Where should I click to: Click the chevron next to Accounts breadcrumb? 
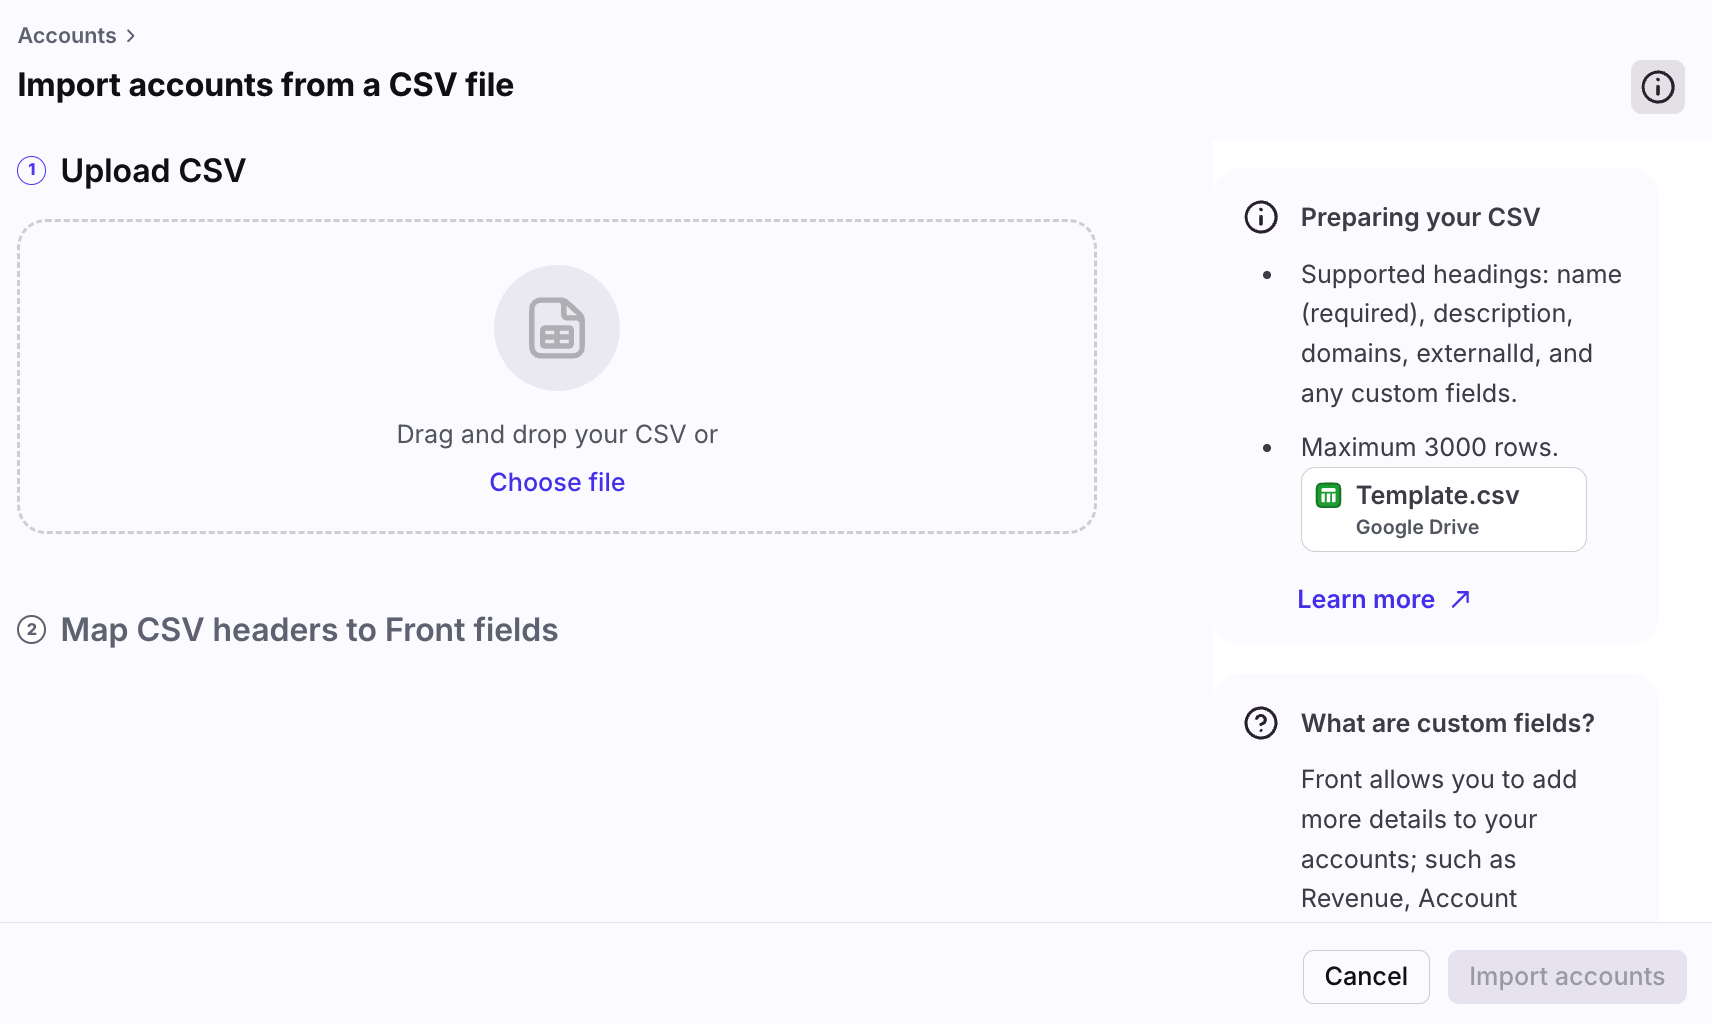130,36
